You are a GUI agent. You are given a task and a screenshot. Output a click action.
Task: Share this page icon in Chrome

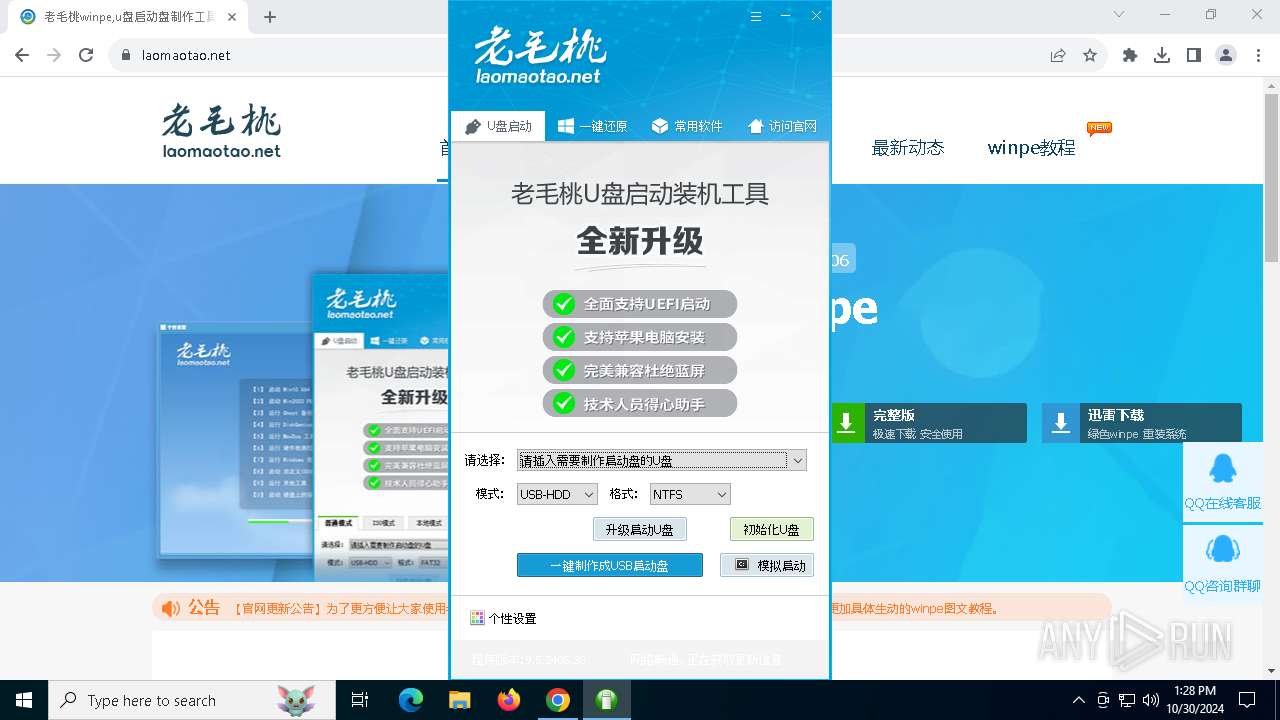click(1058, 55)
